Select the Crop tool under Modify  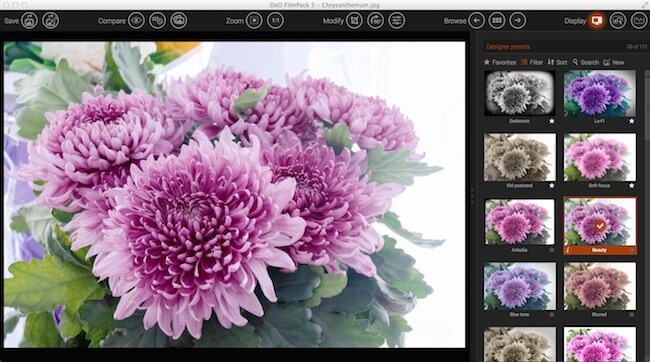(354, 20)
